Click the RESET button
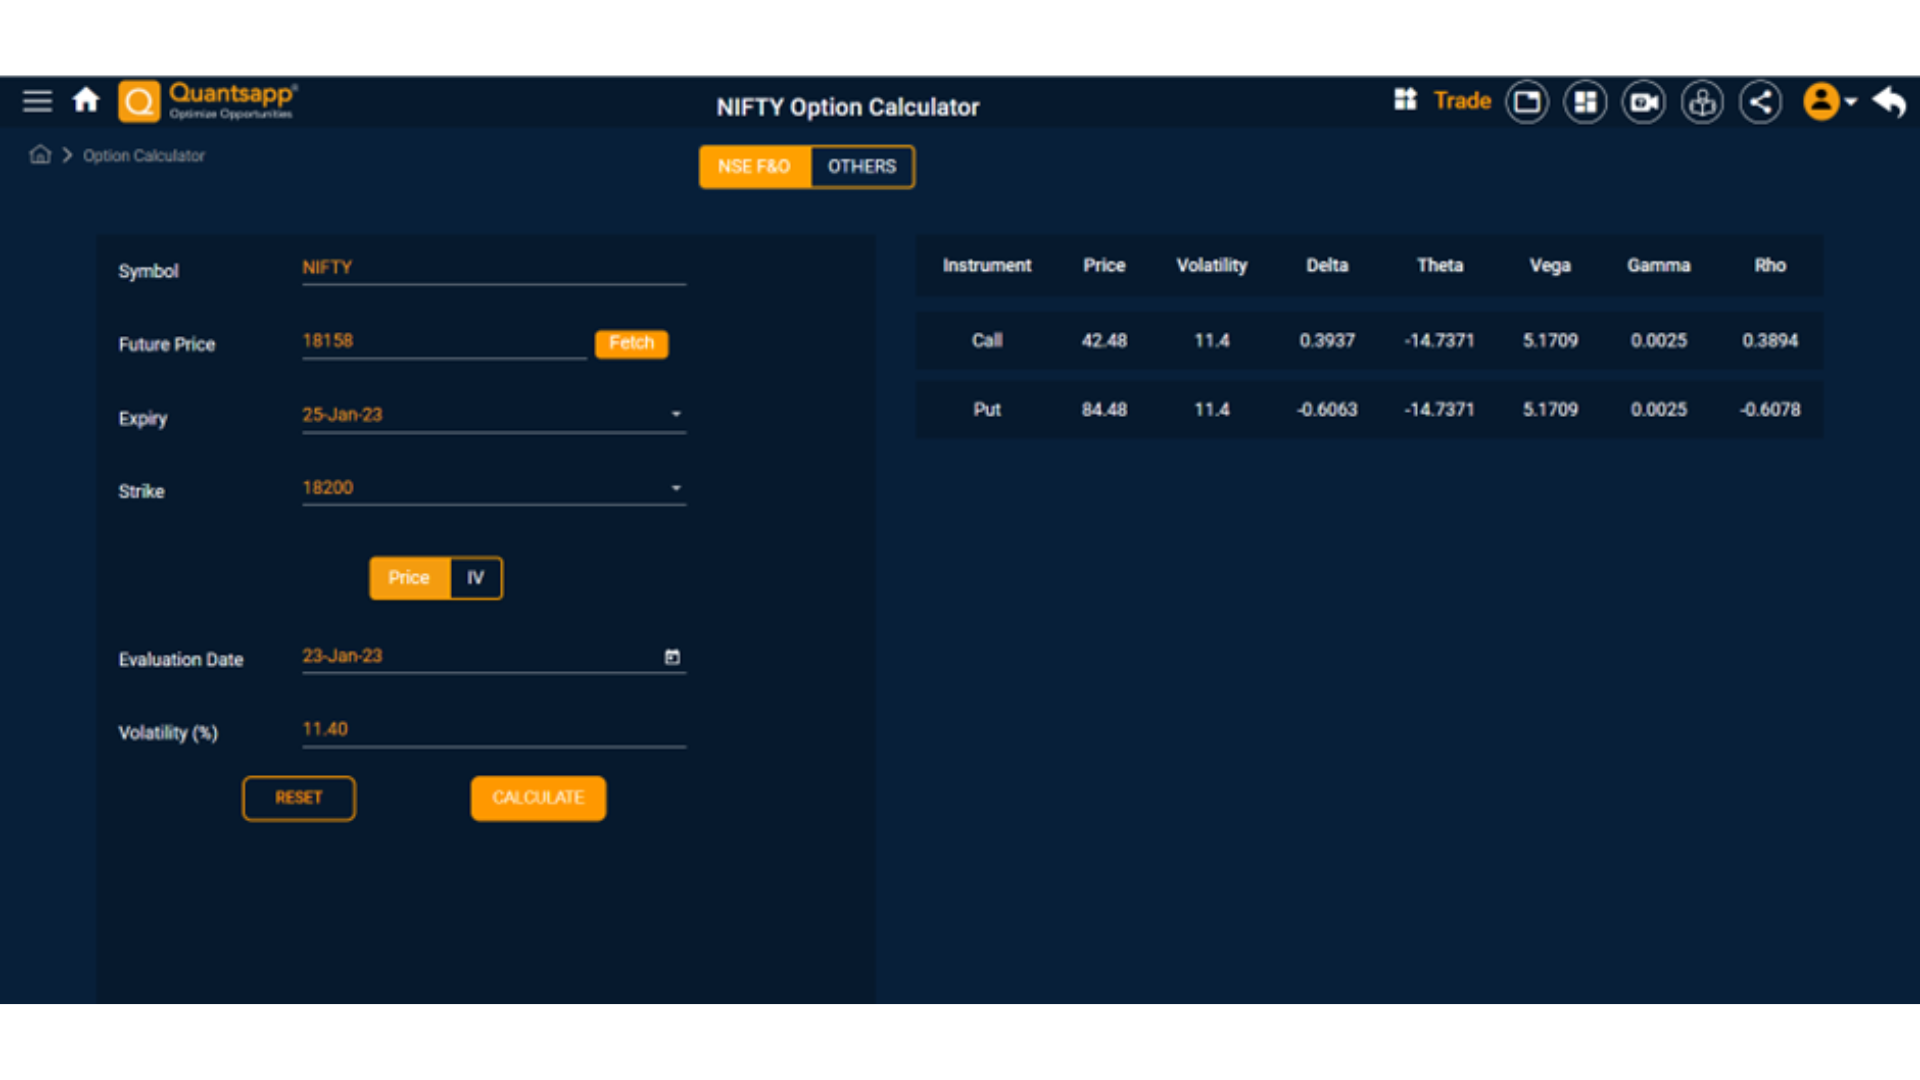Screen dimensions: 1920x1080 pos(298,798)
